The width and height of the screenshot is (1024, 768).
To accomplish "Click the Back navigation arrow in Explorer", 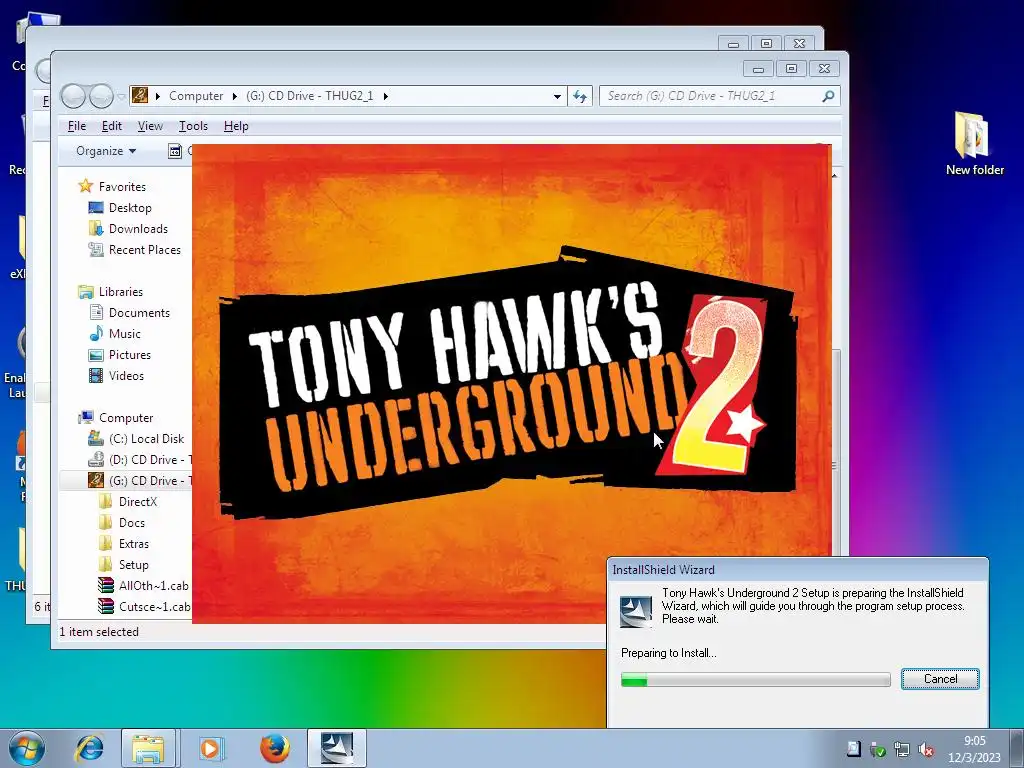I will [73, 97].
